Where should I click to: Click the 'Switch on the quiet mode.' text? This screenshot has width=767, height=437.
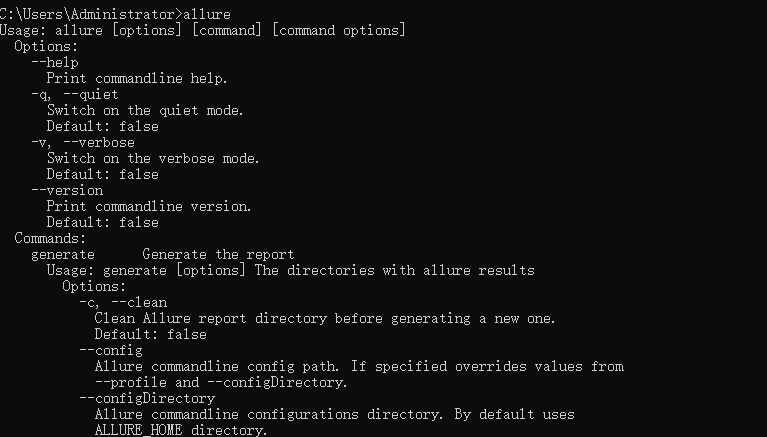coord(145,111)
